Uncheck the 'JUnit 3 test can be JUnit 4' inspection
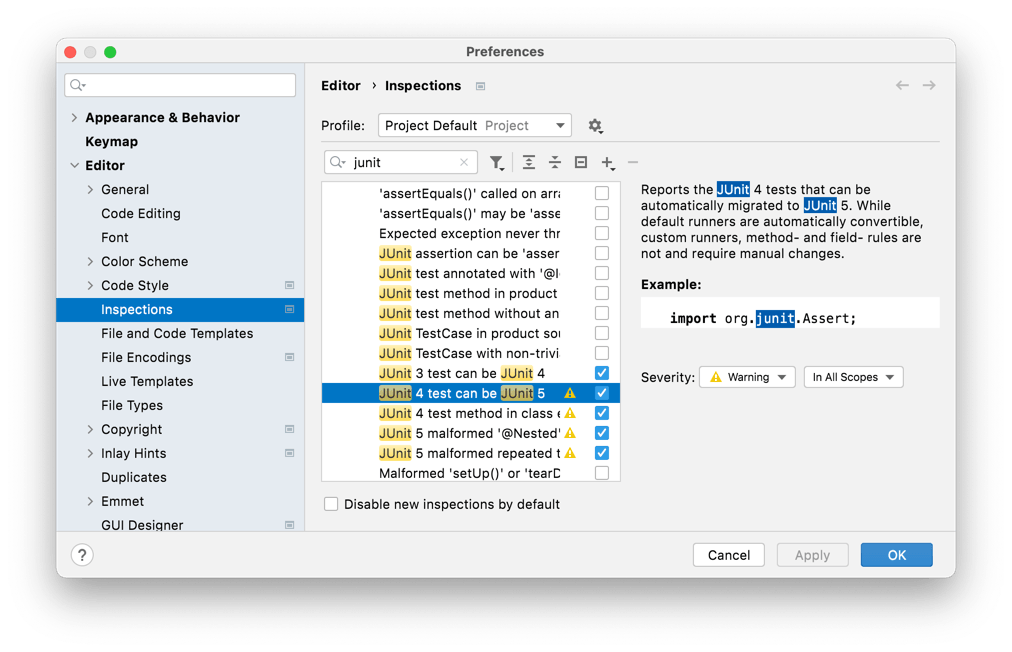Viewport: 1012px width, 652px height. click(602, 373)
